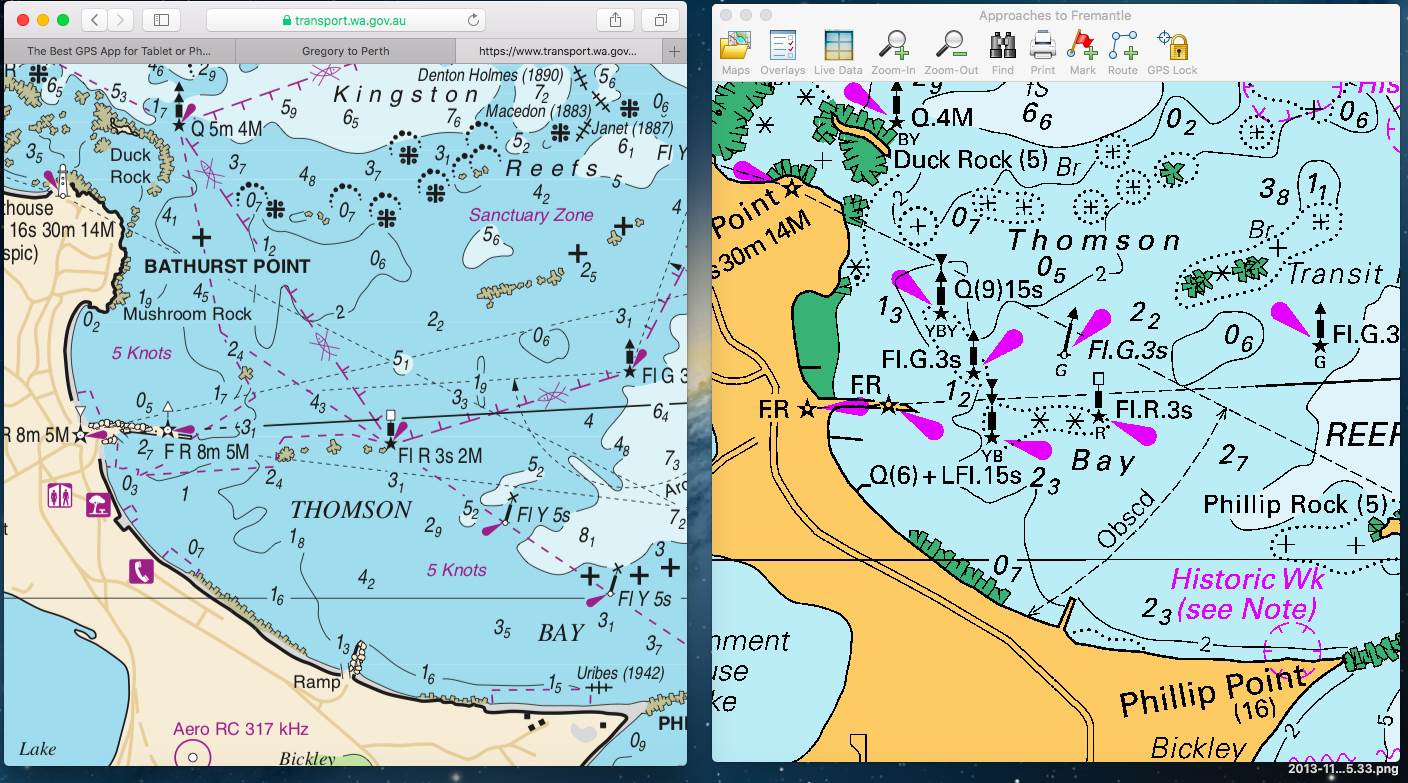Print the chart using Print icon
The image size is (1408, 783).
tap(1042, 47)
